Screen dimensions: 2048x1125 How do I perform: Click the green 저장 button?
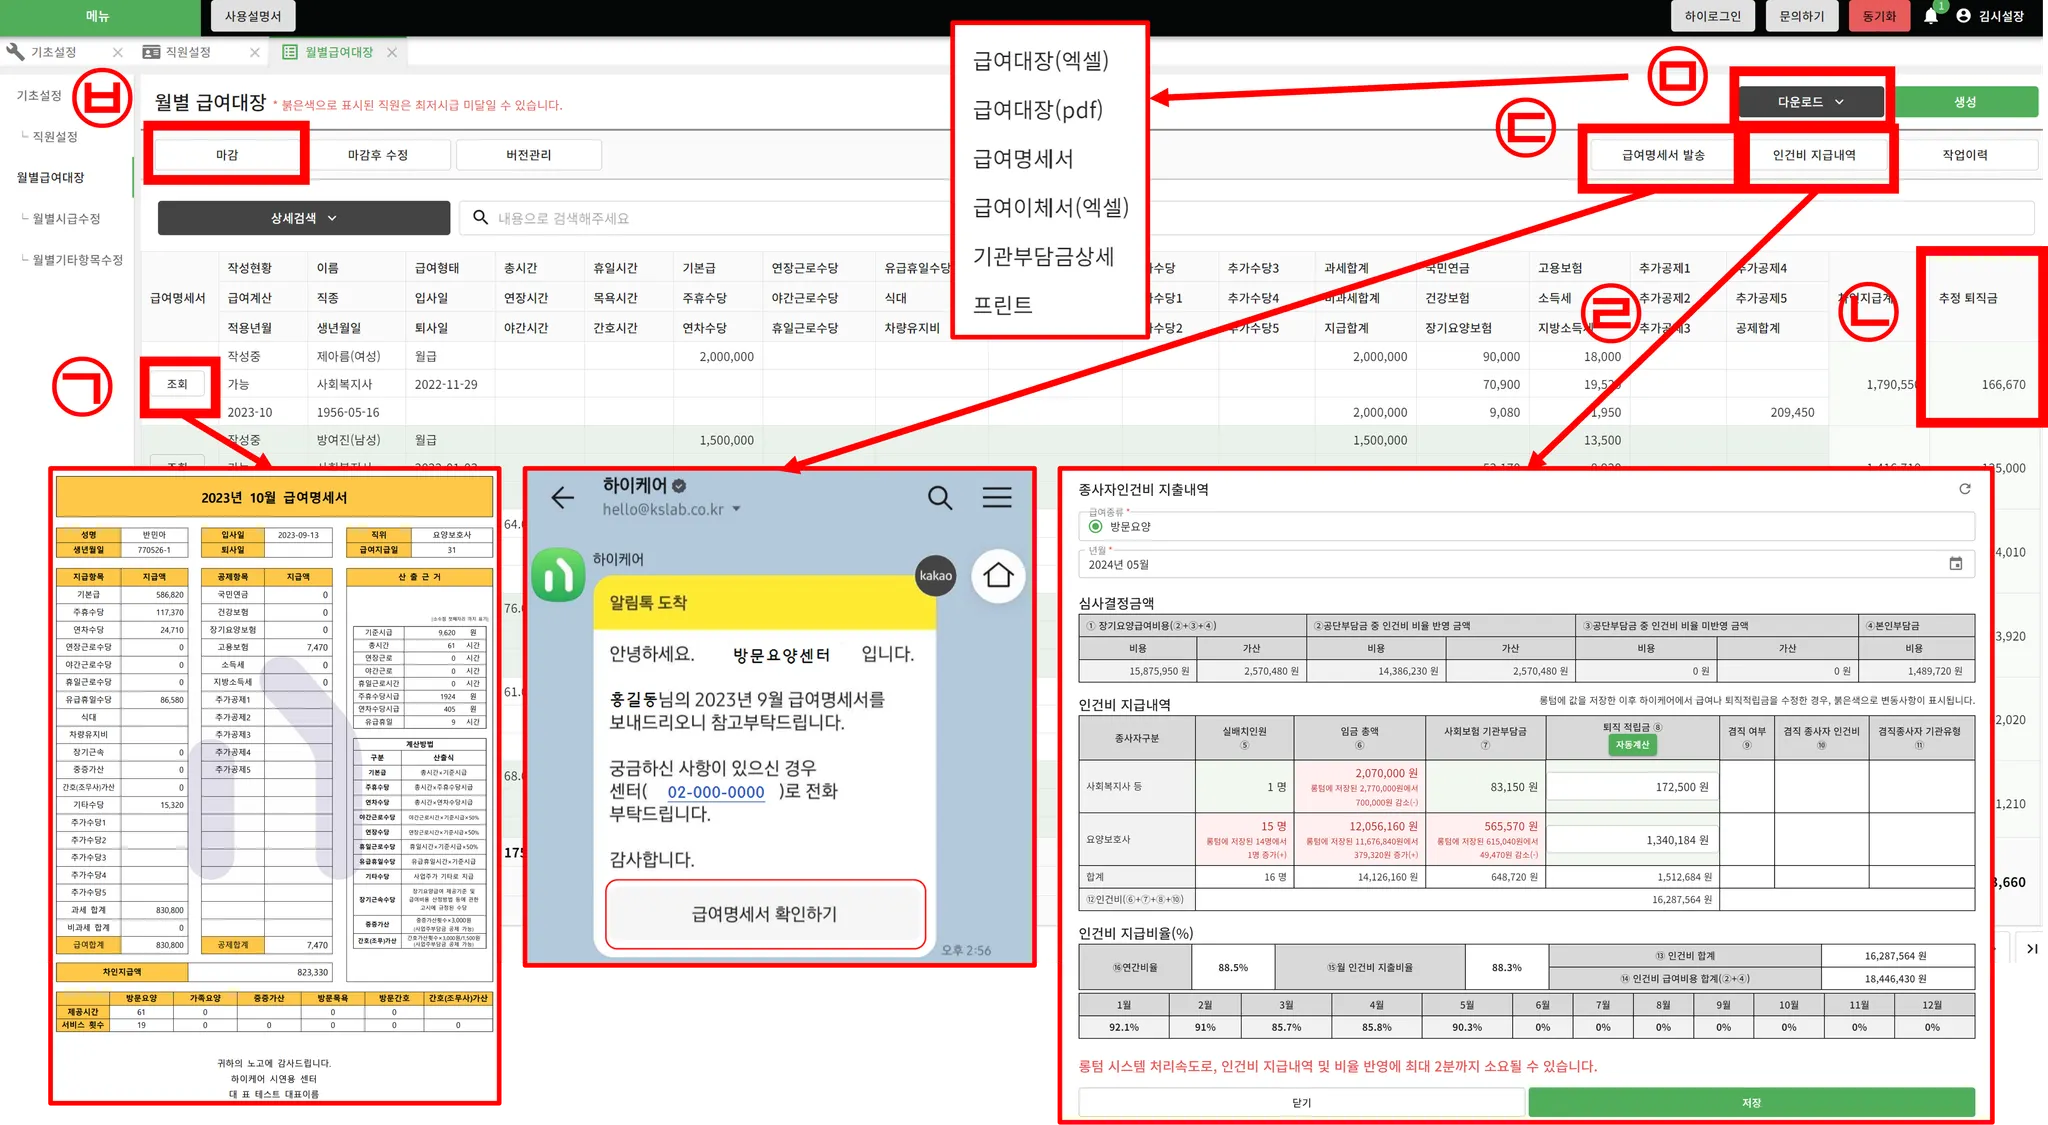point(1750,1102)
